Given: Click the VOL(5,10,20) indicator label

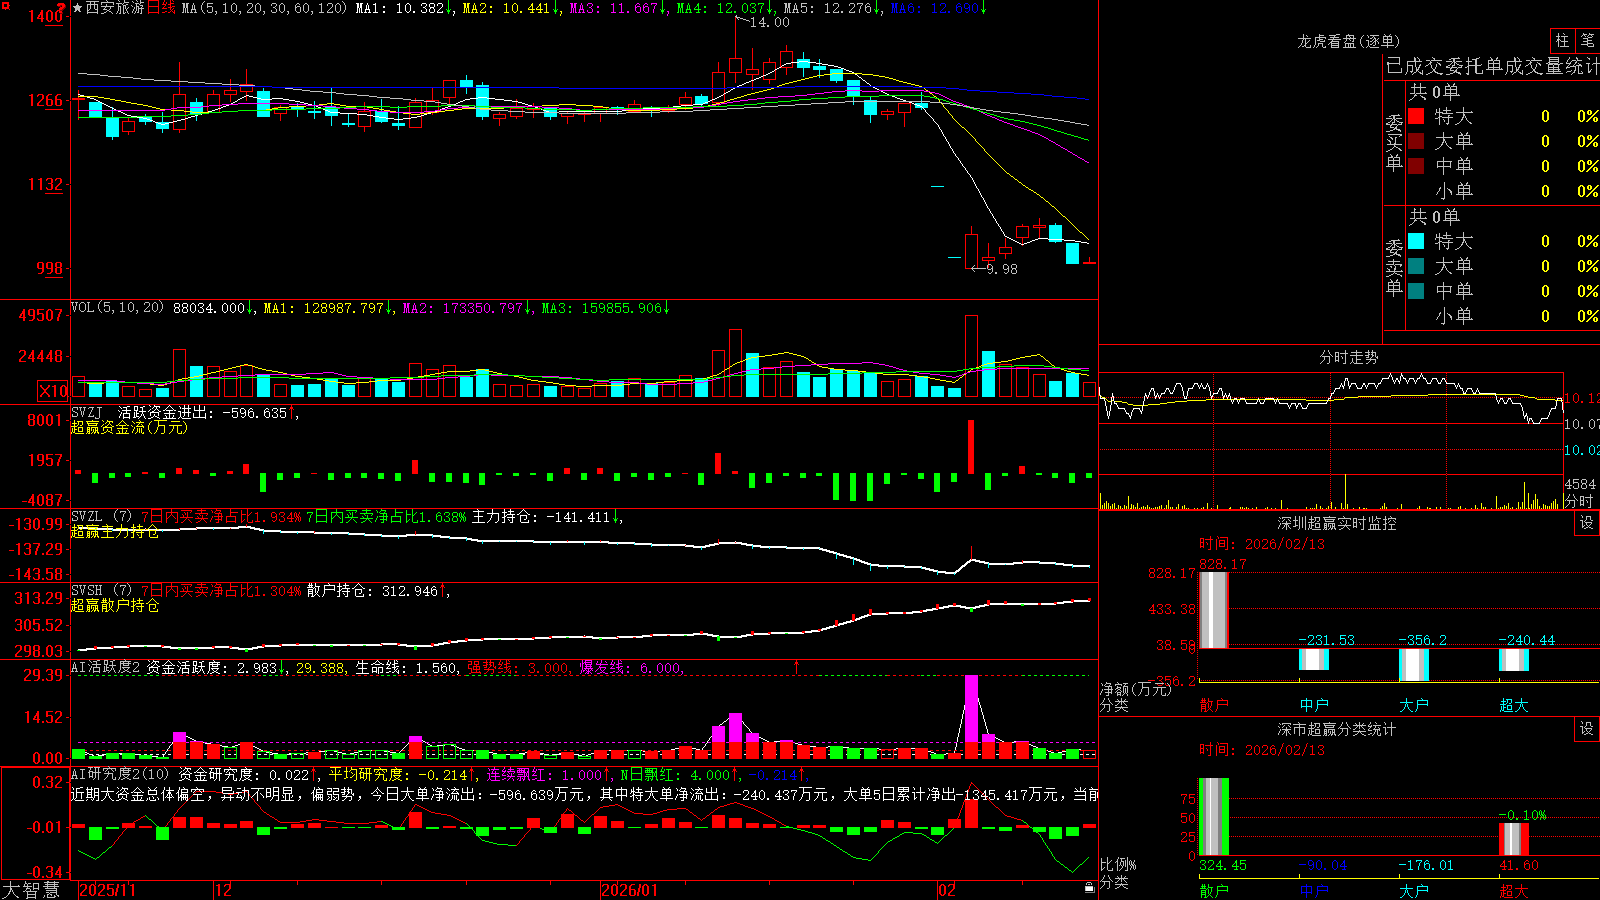Looking at the screenshot, I should coord(117,308).
